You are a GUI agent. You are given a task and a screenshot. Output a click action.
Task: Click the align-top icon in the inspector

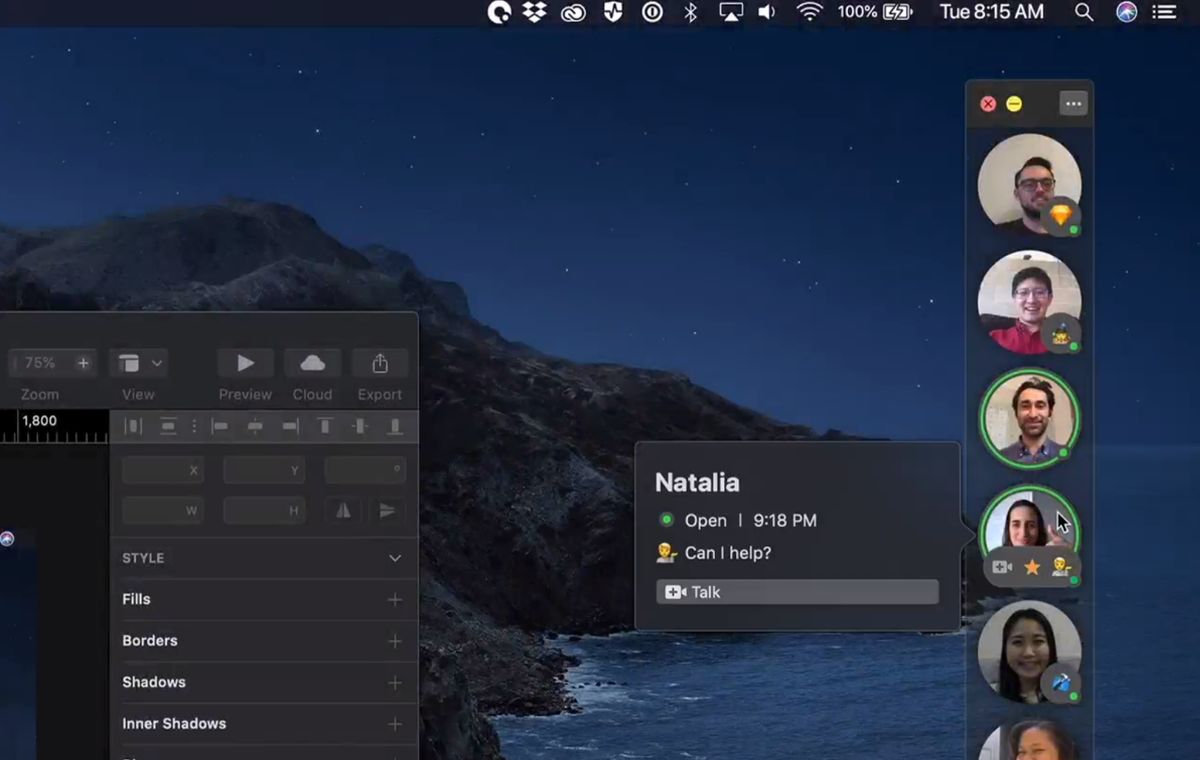pos(325,426)
